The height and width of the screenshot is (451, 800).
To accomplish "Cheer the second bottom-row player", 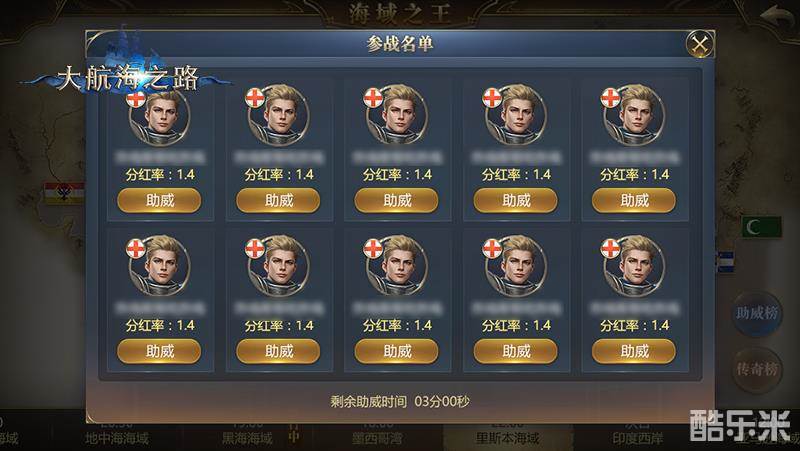I will [278, 352].
